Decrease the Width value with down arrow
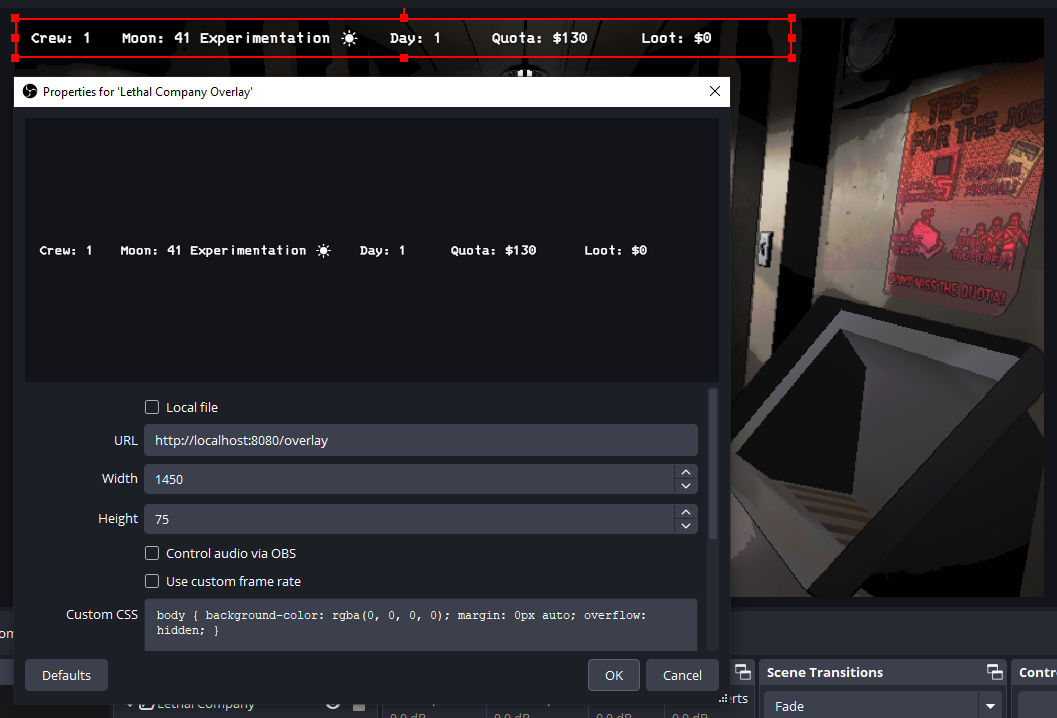Viewport: 1057px width, 718px height. pos(686,486)
